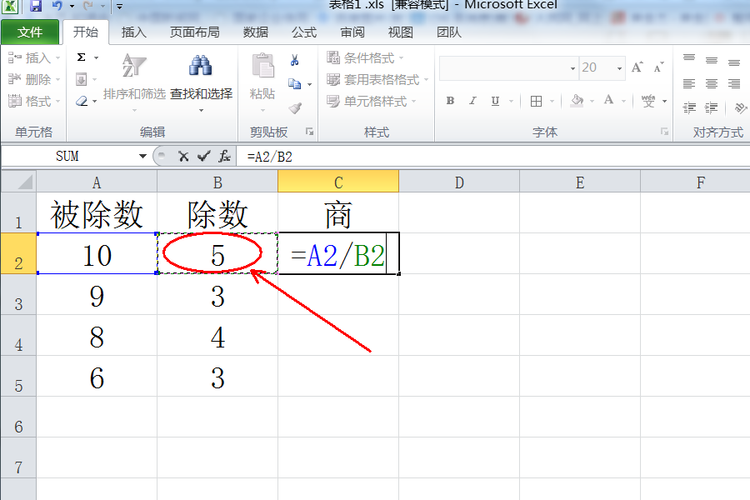Screen dimensions: 750x500
Task: Open clipboard group dialog launcher
Action: click(x=309, y=132)
